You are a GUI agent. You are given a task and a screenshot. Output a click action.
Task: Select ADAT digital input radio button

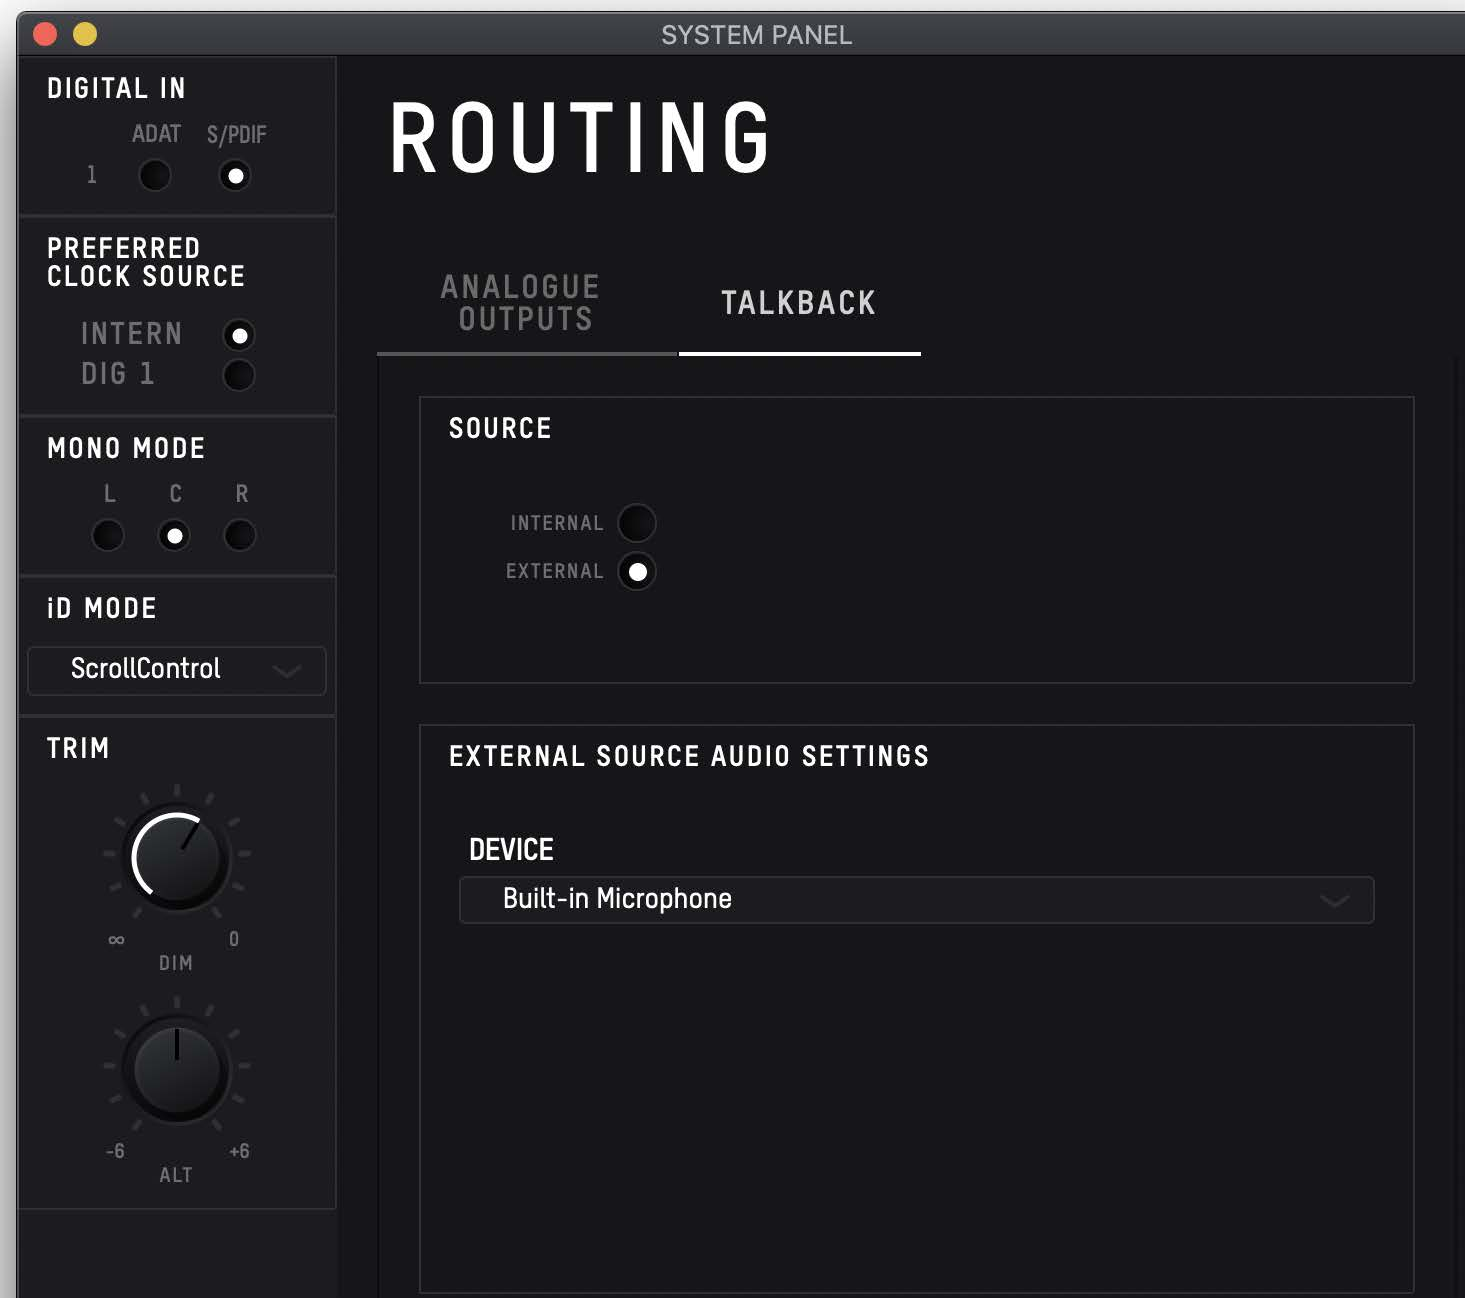click(x=155, y=175)
